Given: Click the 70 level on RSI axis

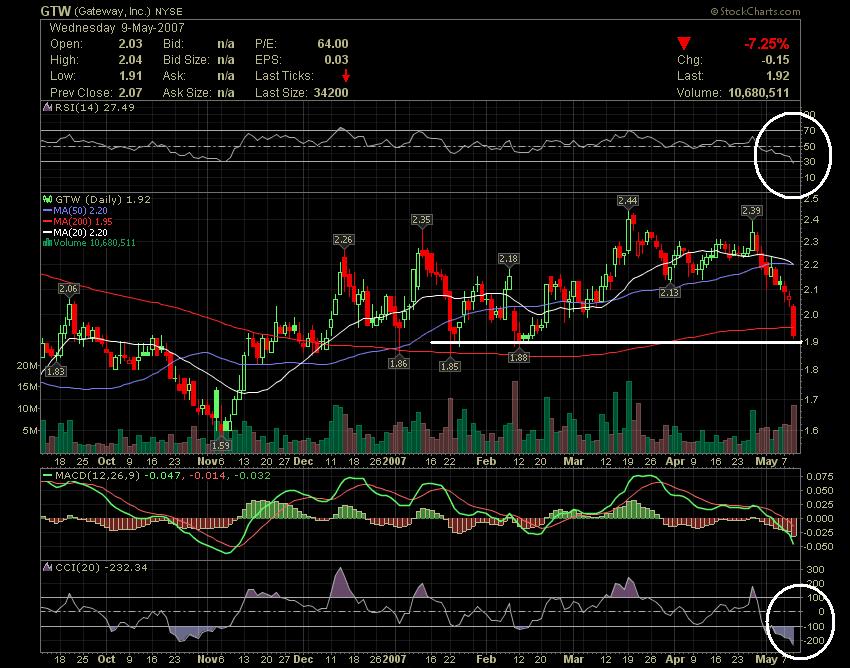Looking at the screenshot, I should [810, 131].
